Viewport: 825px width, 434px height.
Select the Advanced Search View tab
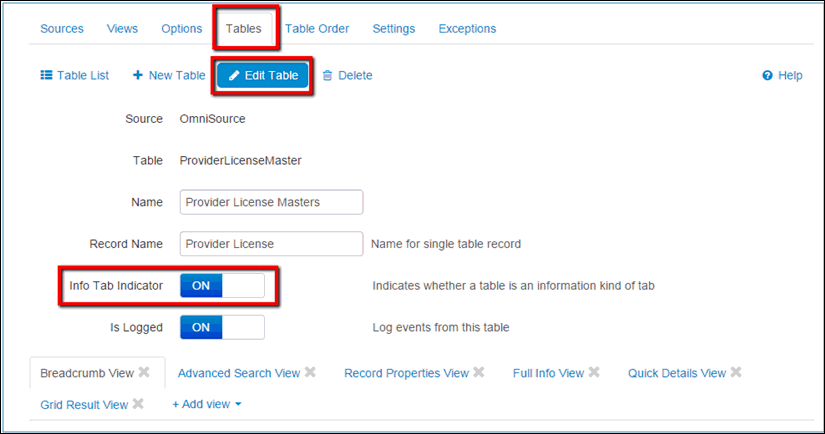238,373
